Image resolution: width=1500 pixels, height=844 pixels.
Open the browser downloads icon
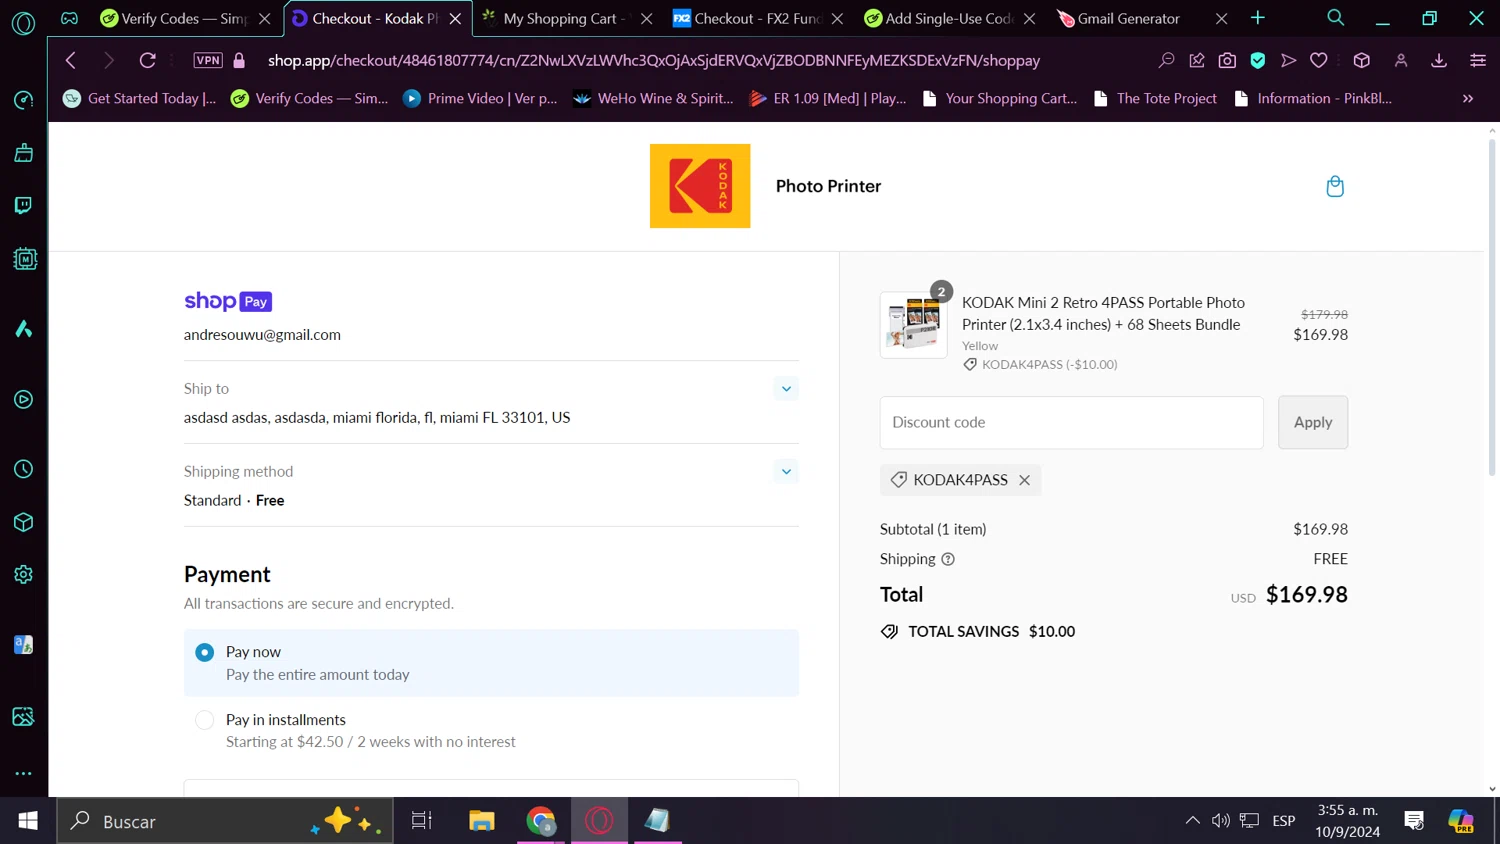(x=1439, y=60)
